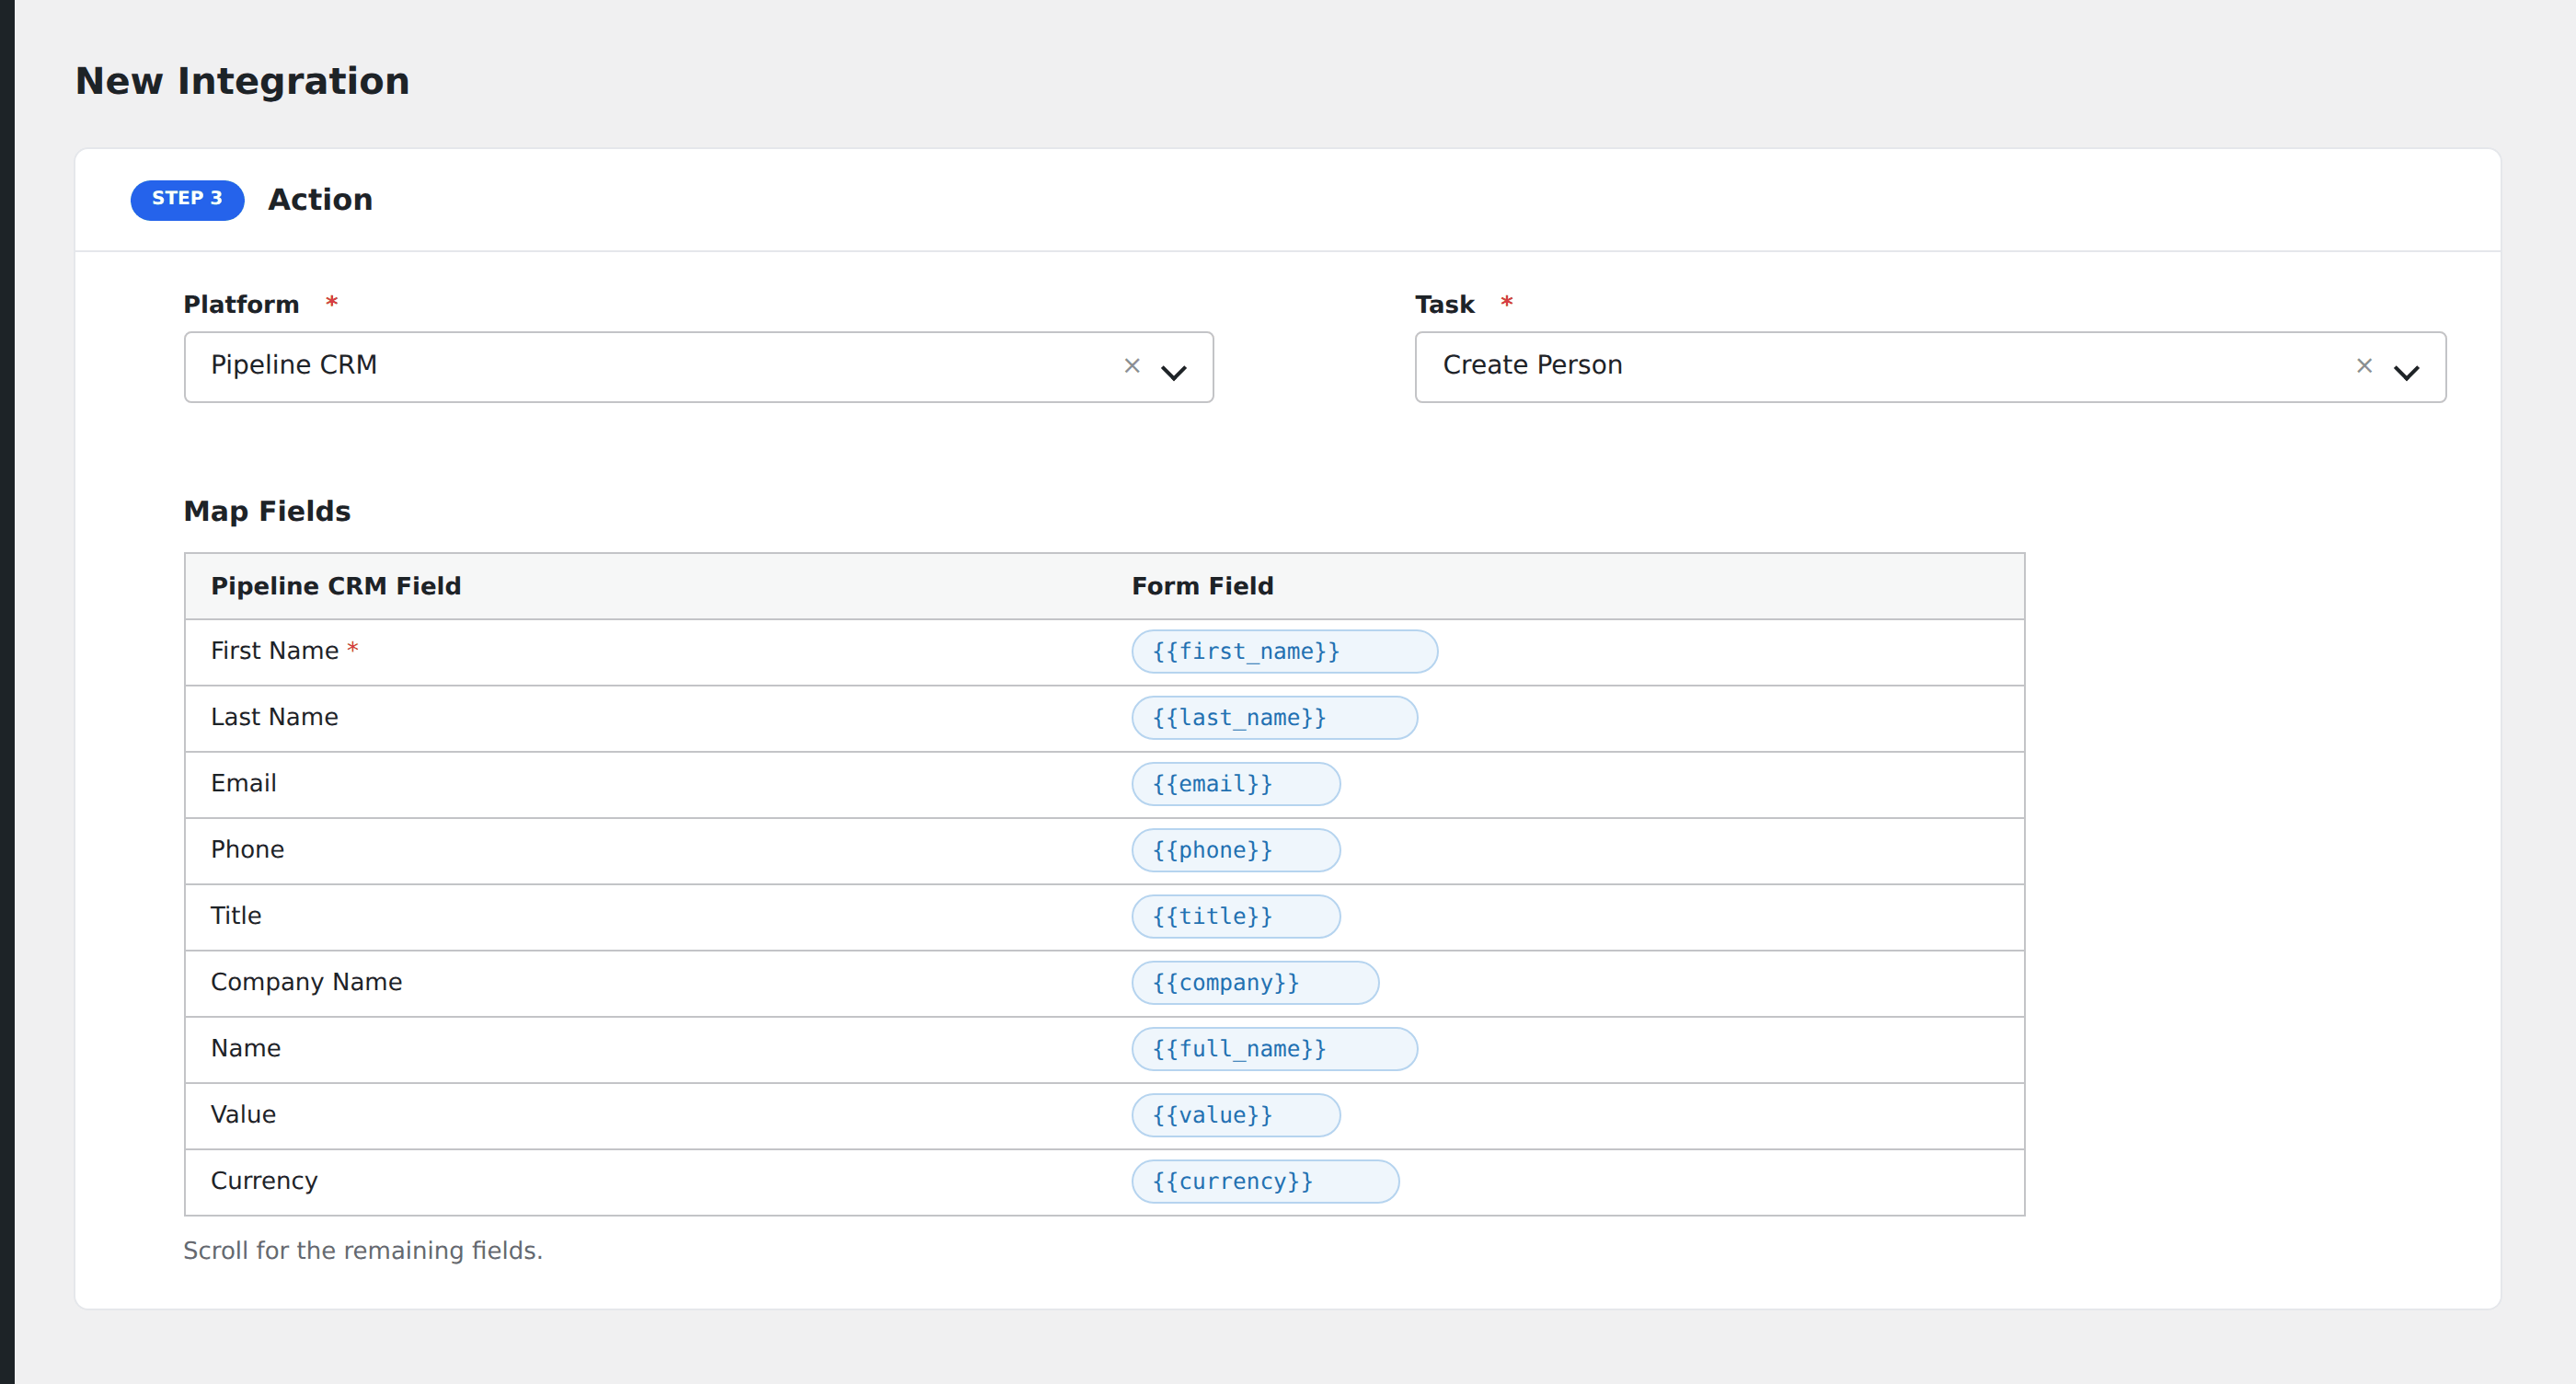Select the Currency row label
The image size is (2576, 1384).
click(264, 1181)
